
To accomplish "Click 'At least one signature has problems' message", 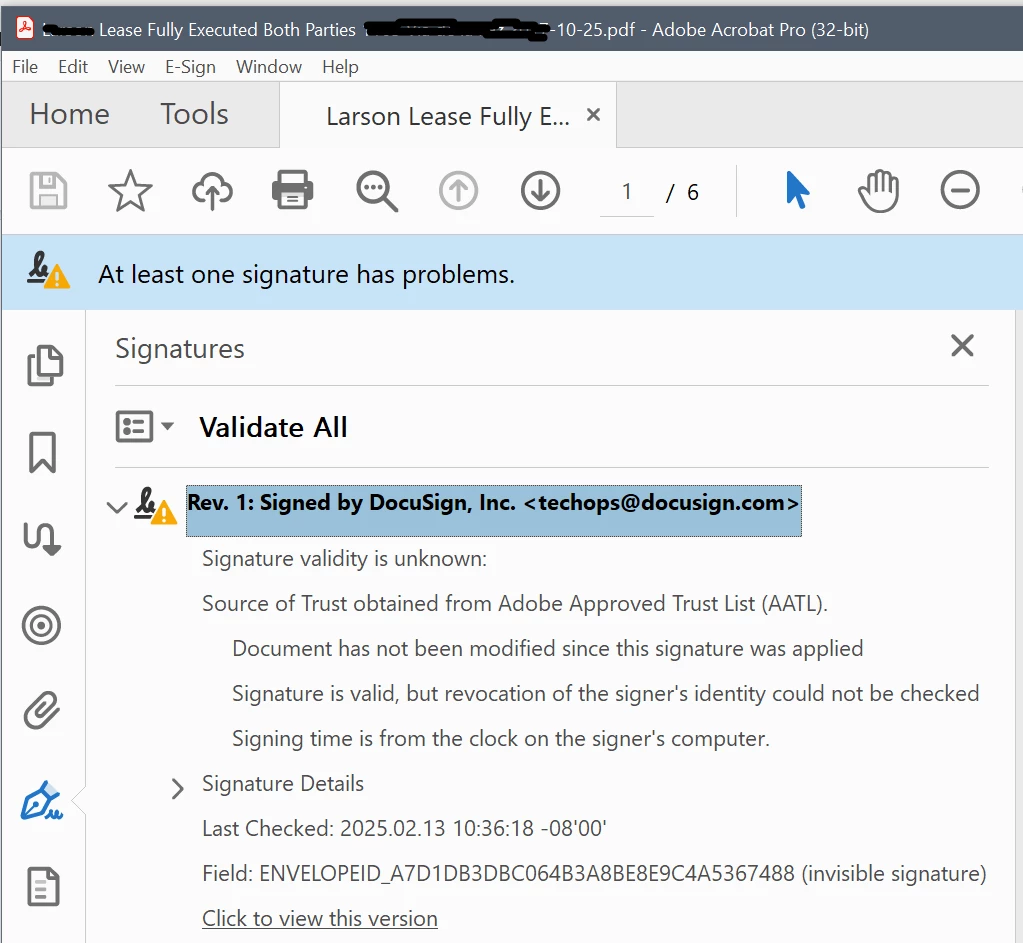I will (x=307, y=274).
